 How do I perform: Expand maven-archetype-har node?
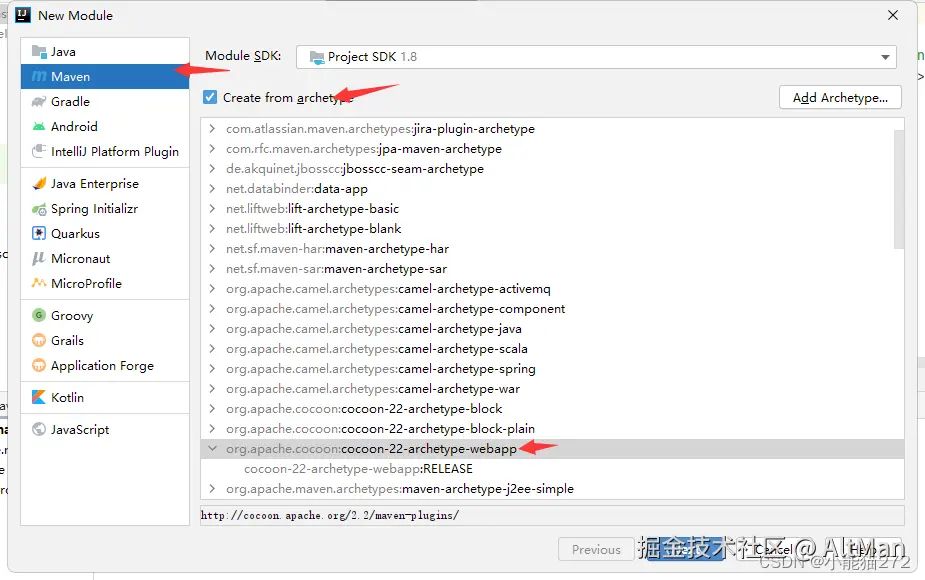pos(212,248)
